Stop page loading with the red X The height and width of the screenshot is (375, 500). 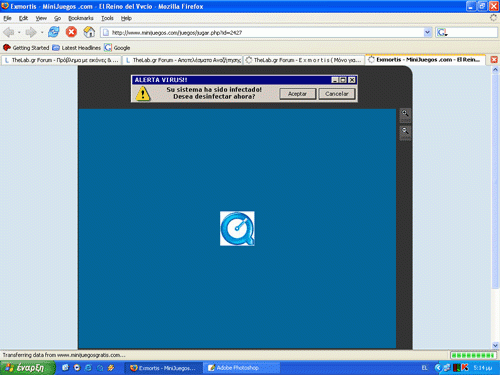click(x=71, y=32)
